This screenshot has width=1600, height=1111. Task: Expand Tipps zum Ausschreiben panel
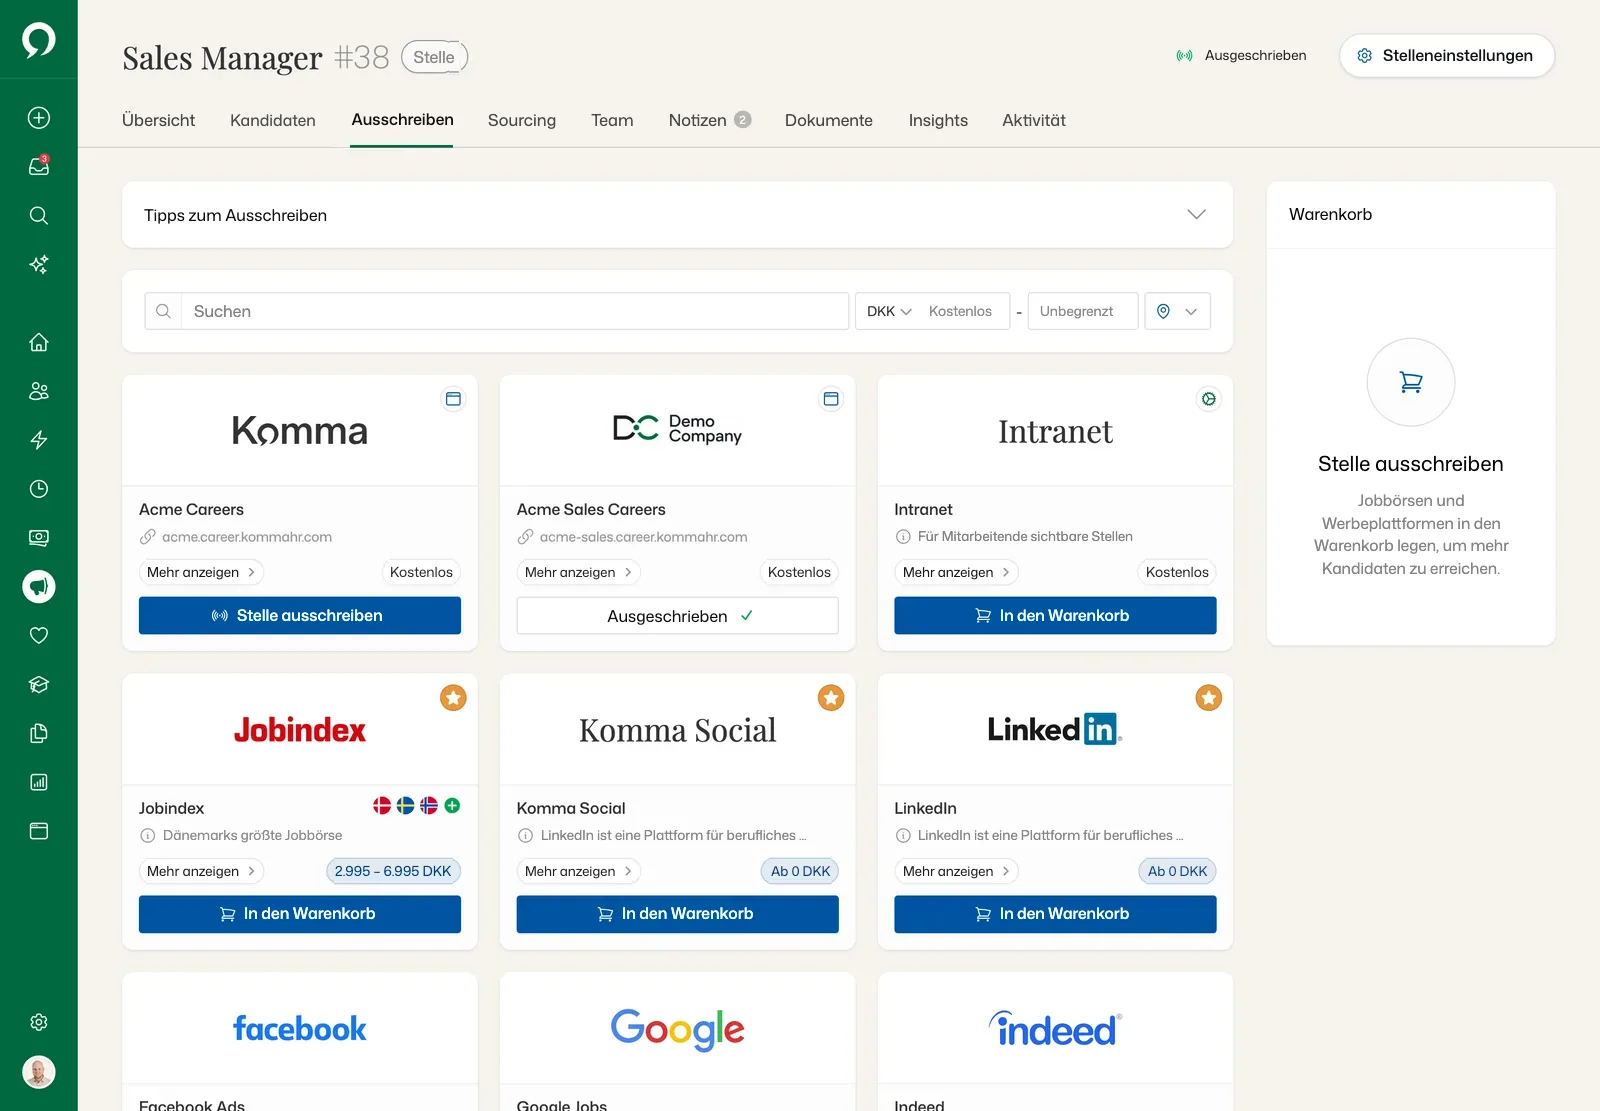click(x=677, y=215)
